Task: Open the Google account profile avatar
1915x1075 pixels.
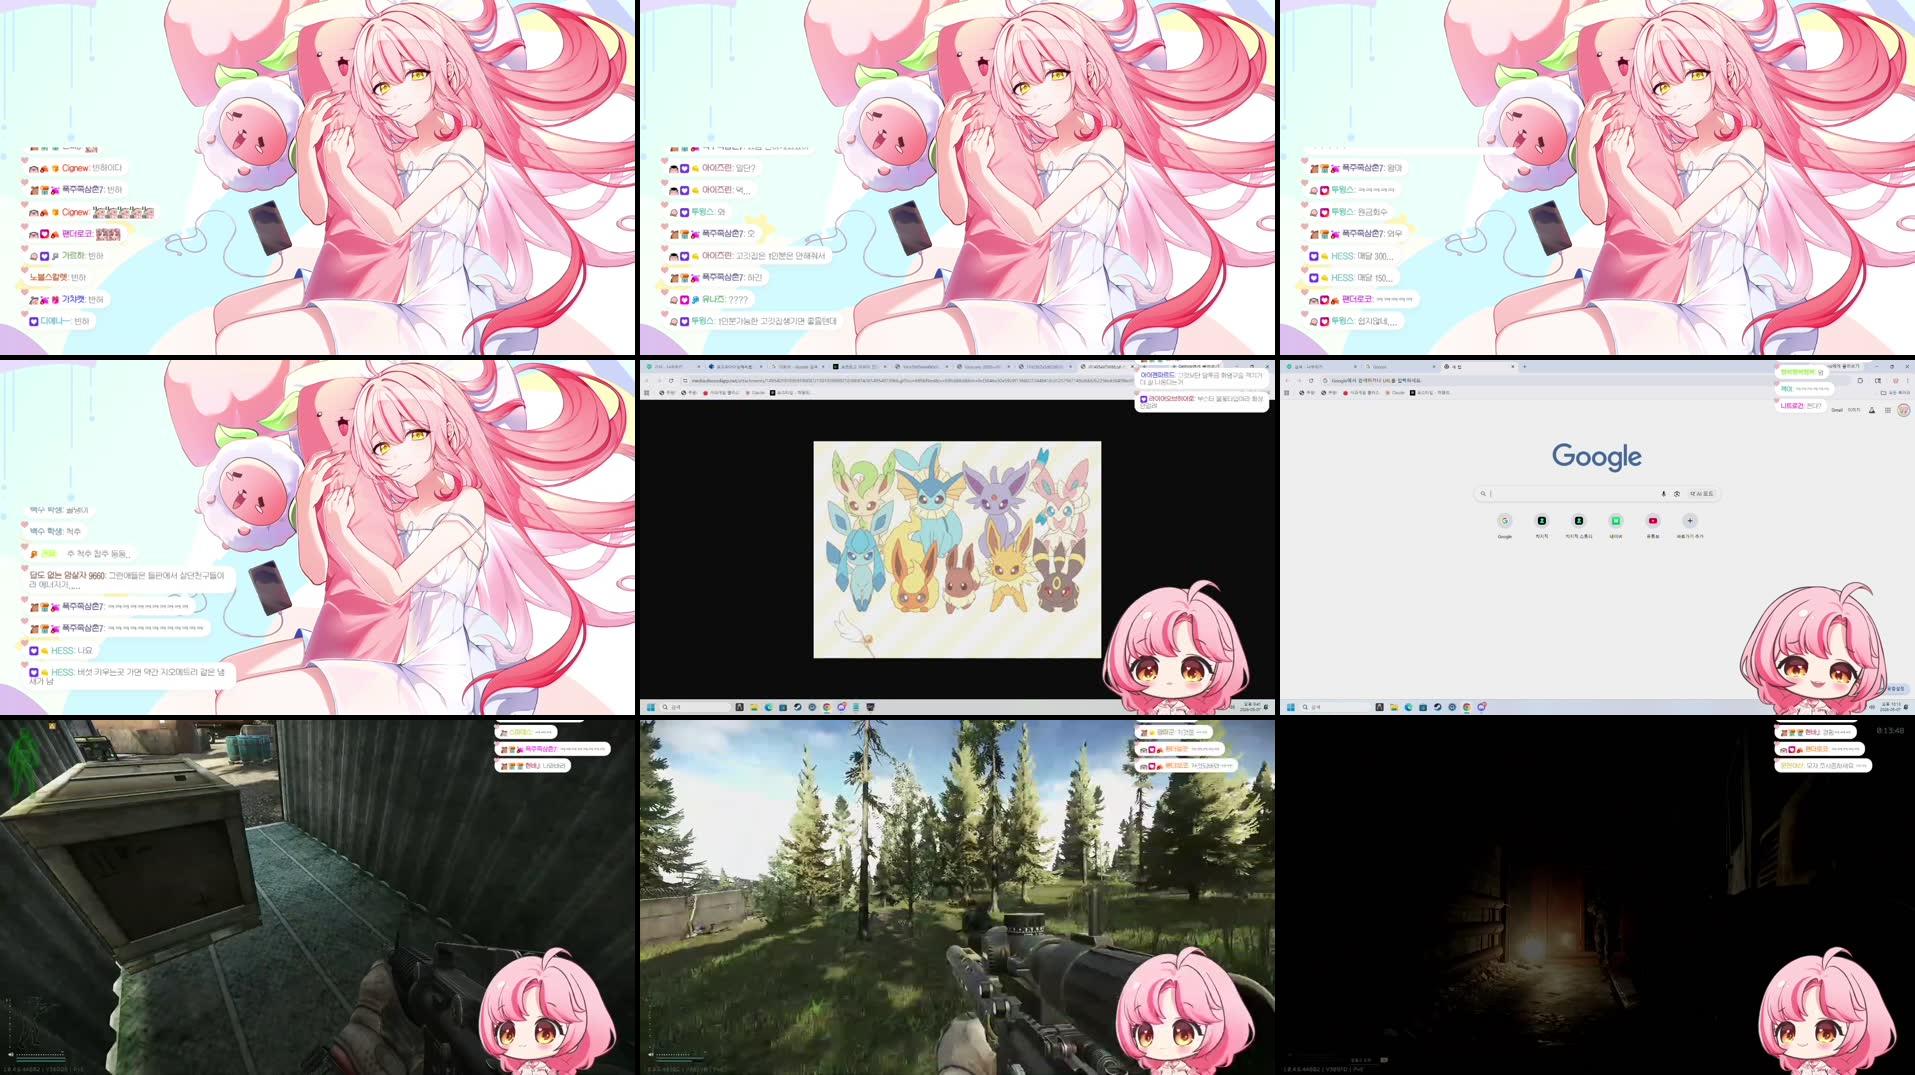Action: pyautogui.click(x=1904, y=410)
